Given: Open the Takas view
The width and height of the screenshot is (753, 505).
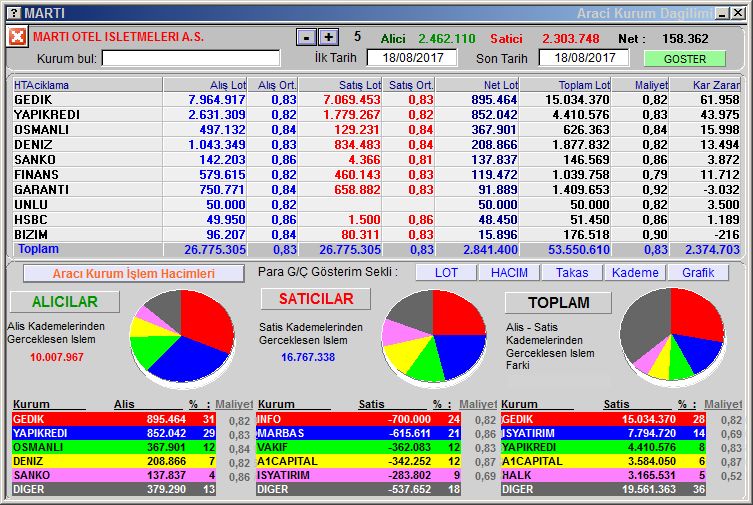Looking at the screenshot, I should pyautogui.click(x=571, y=273).
